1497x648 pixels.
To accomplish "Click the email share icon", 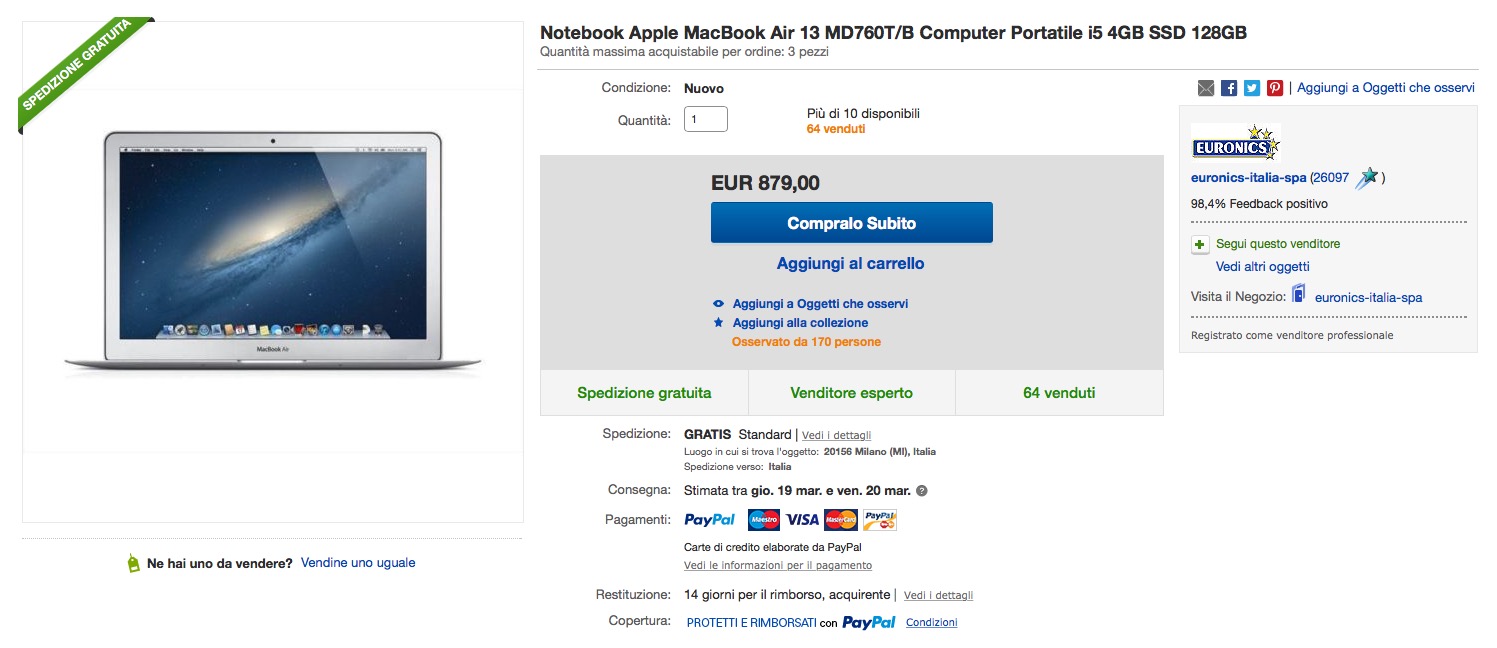I will (x=1206, y=88).
